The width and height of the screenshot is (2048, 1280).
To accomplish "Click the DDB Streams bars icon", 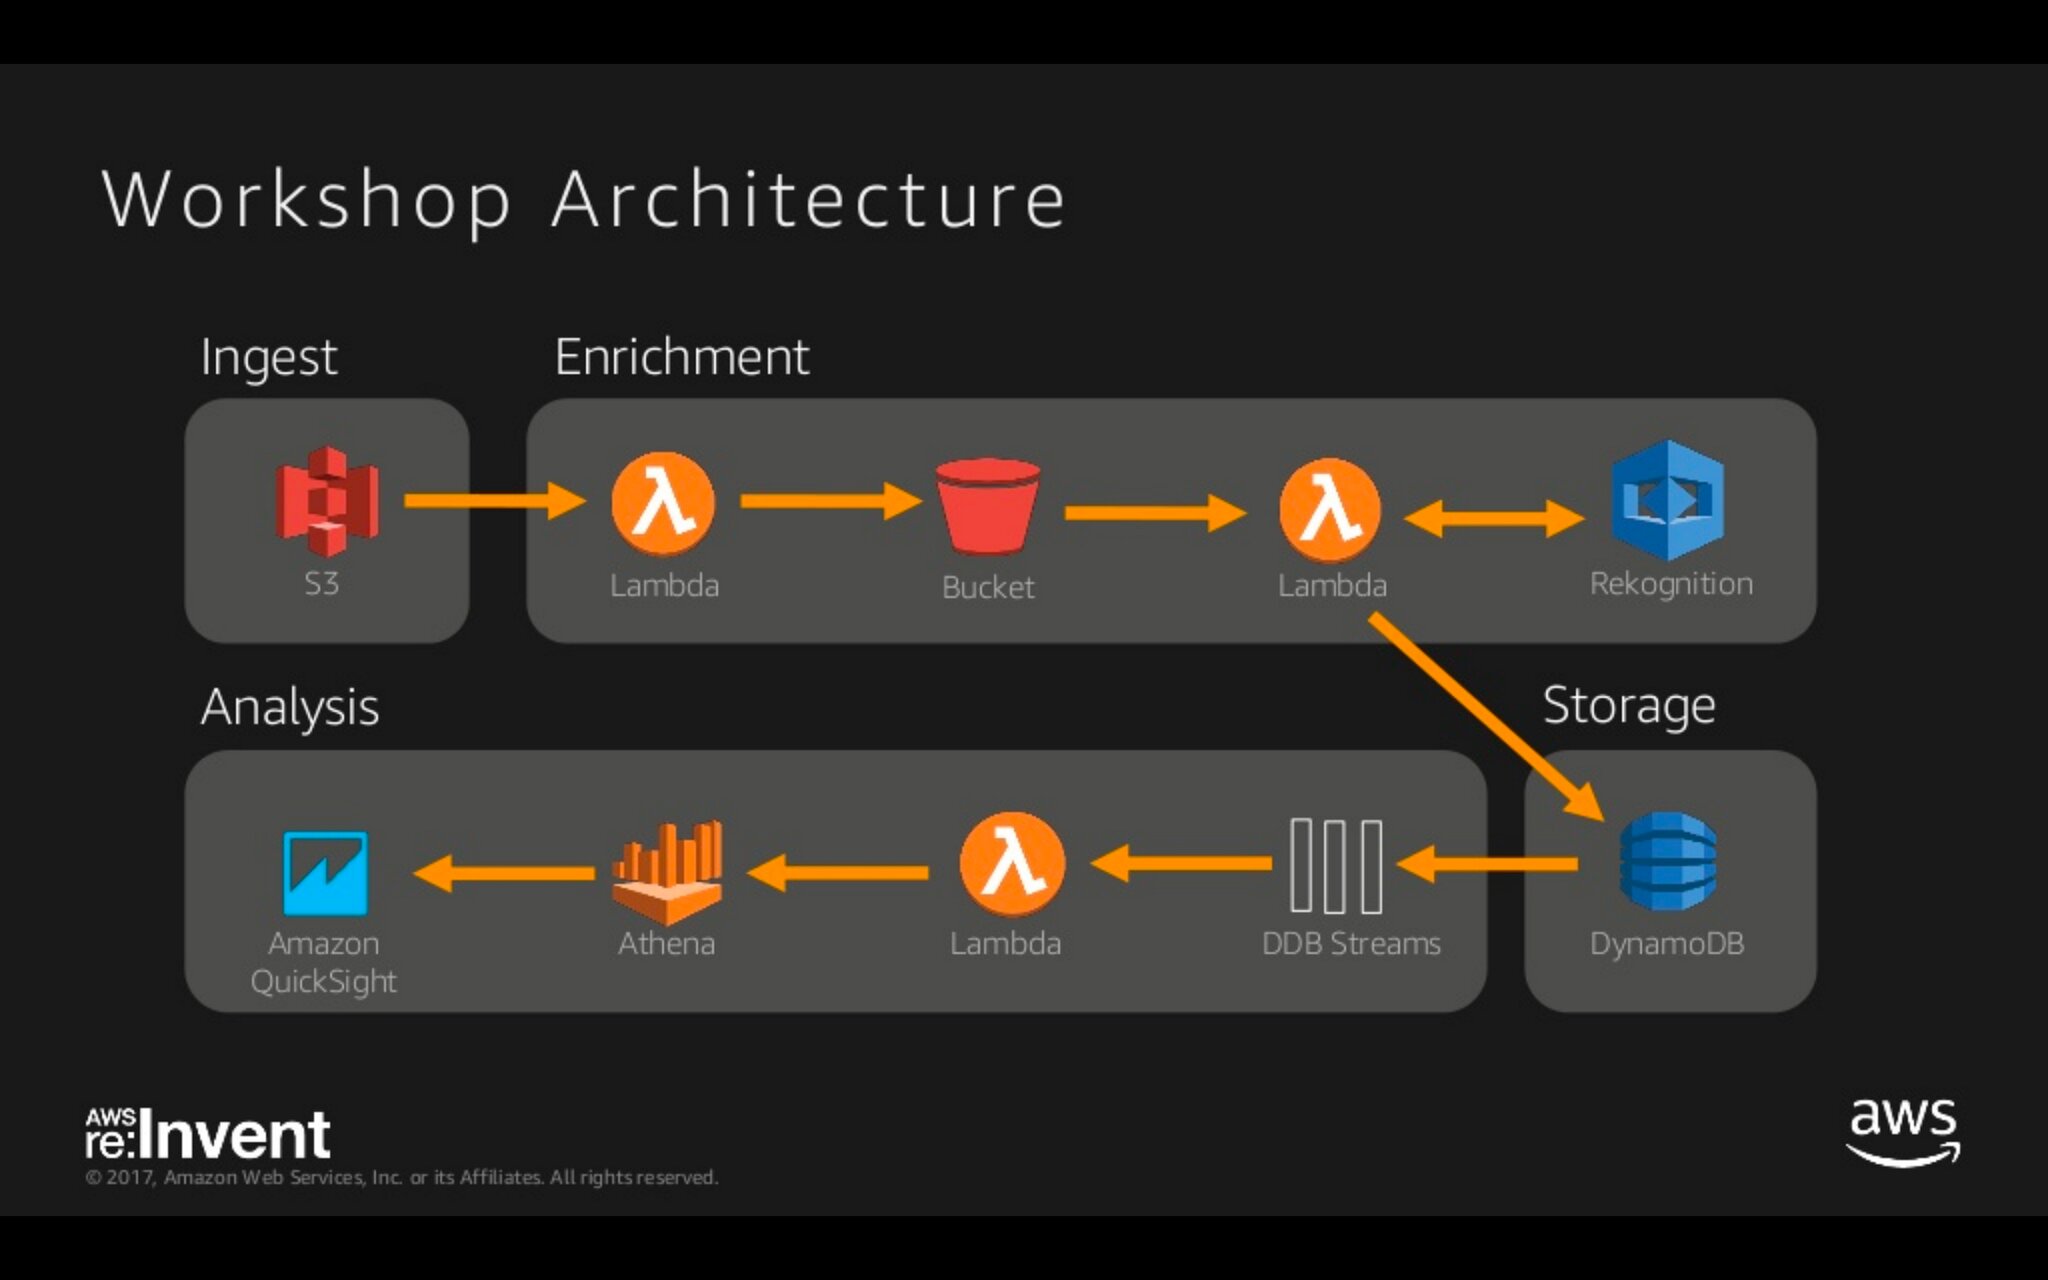I will tap(1336, 866).
